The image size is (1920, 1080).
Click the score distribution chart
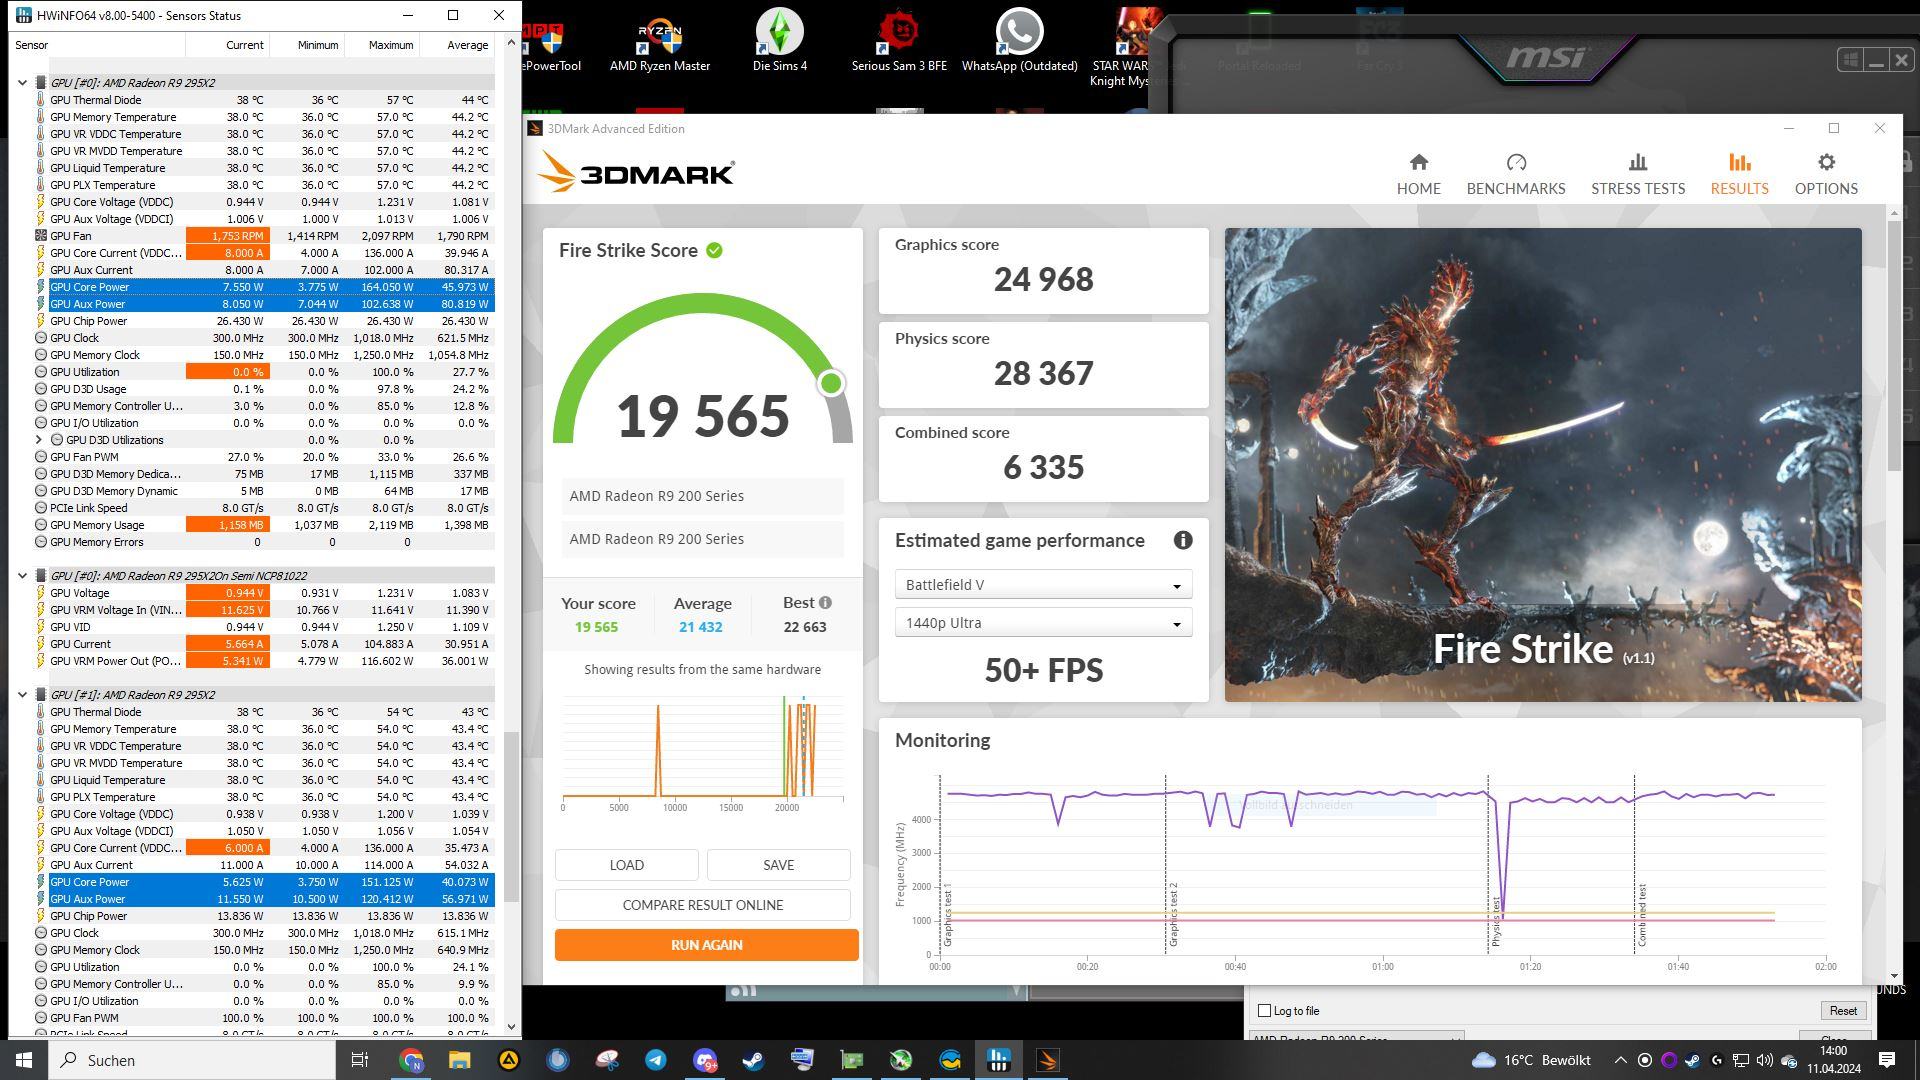coord(702,752)
